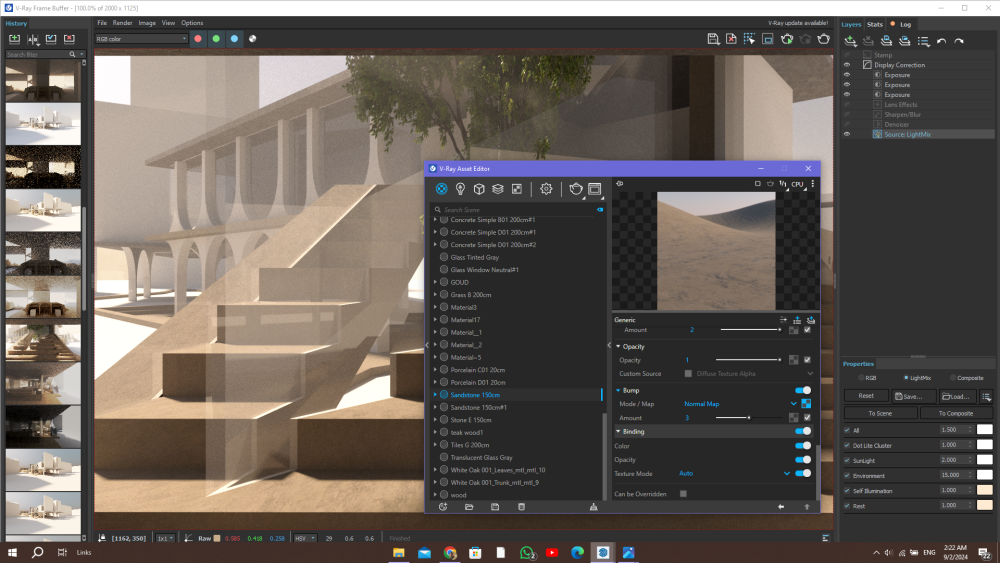The image size is (1000, 563).
Task: Switch to the Stats tab
Action: (x=874, y=24)
